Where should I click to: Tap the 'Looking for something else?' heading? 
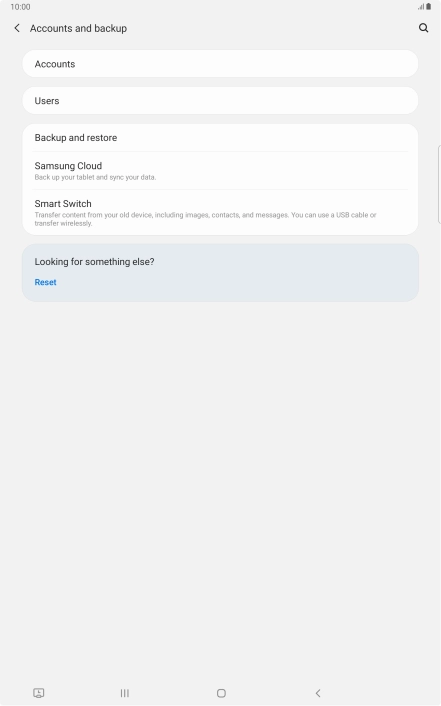[95, 262]
